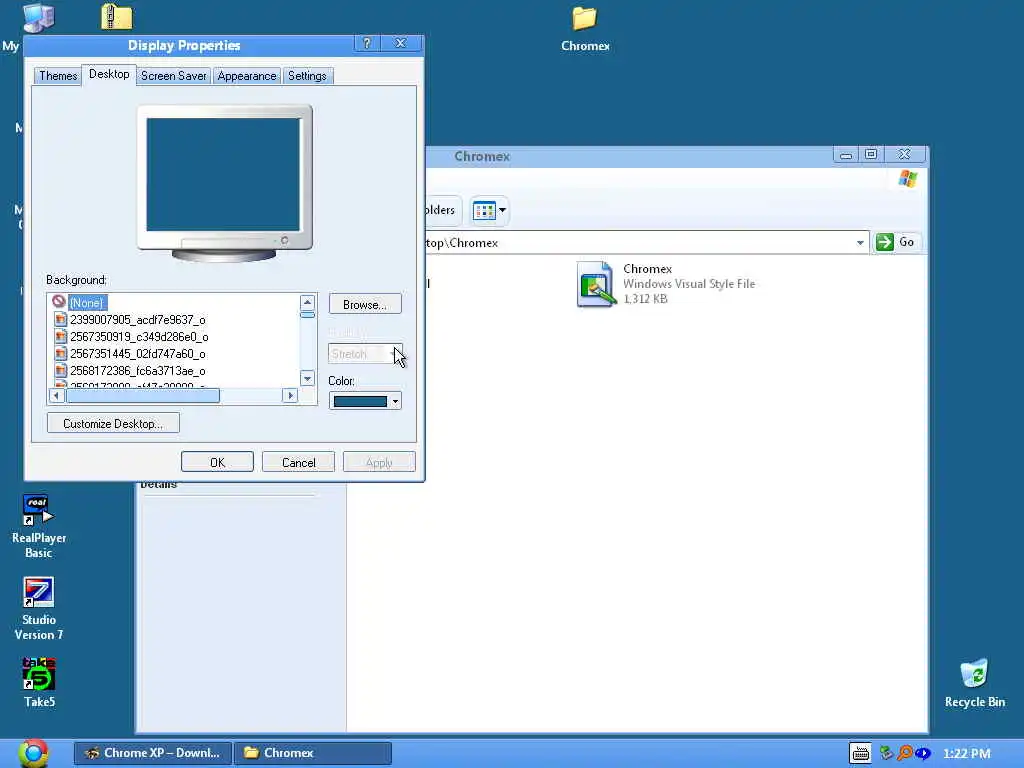Maximize the Chromex window
This screenshot has height=768, width=1024.
point(871,155)
